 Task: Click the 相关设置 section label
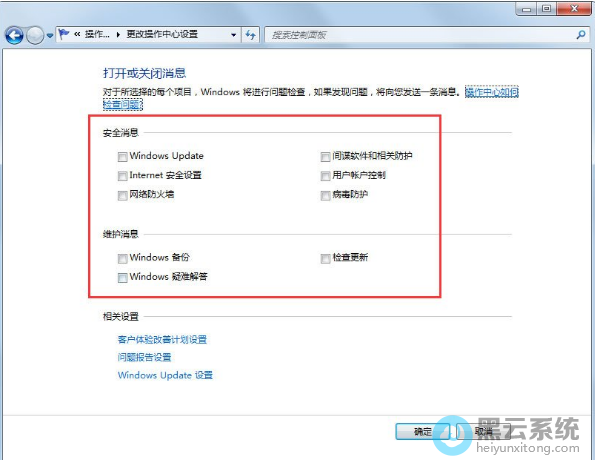[121, 317]
